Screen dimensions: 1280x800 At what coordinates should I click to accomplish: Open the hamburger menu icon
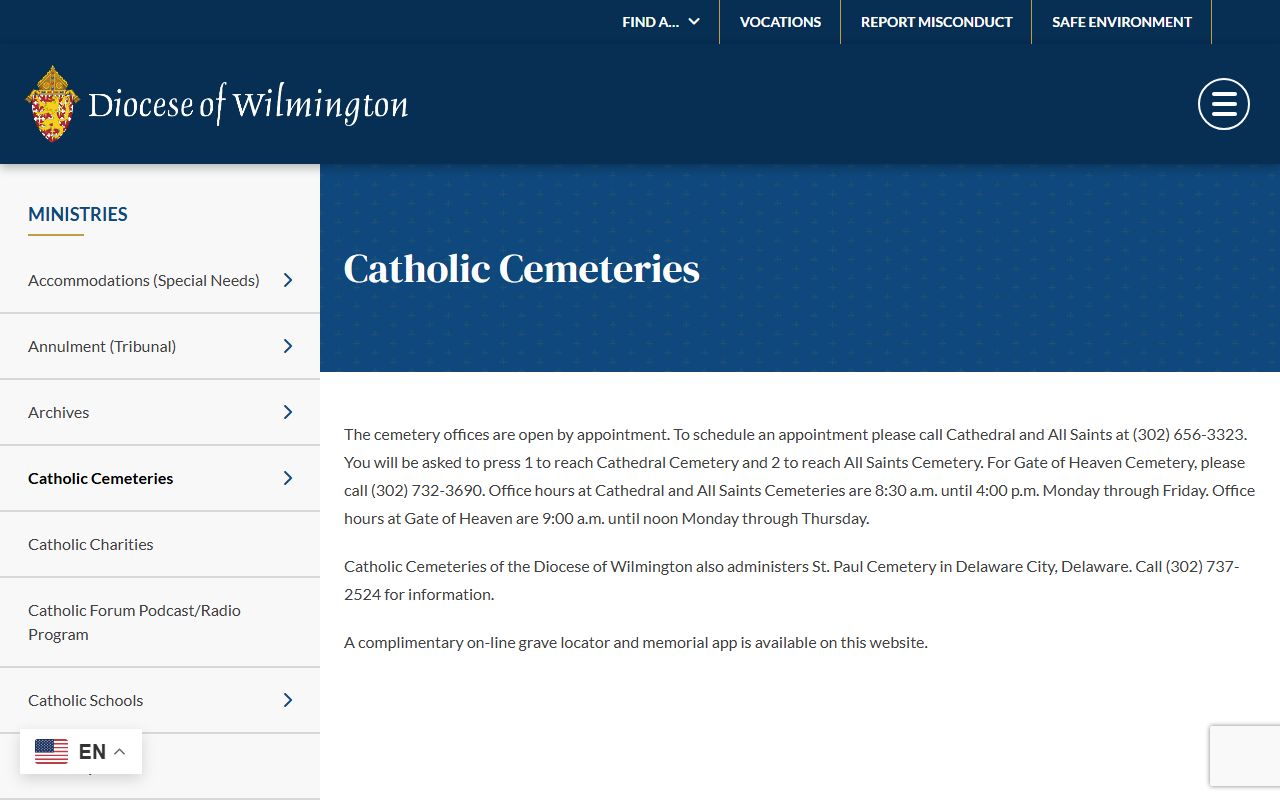tap(1224, 104)
